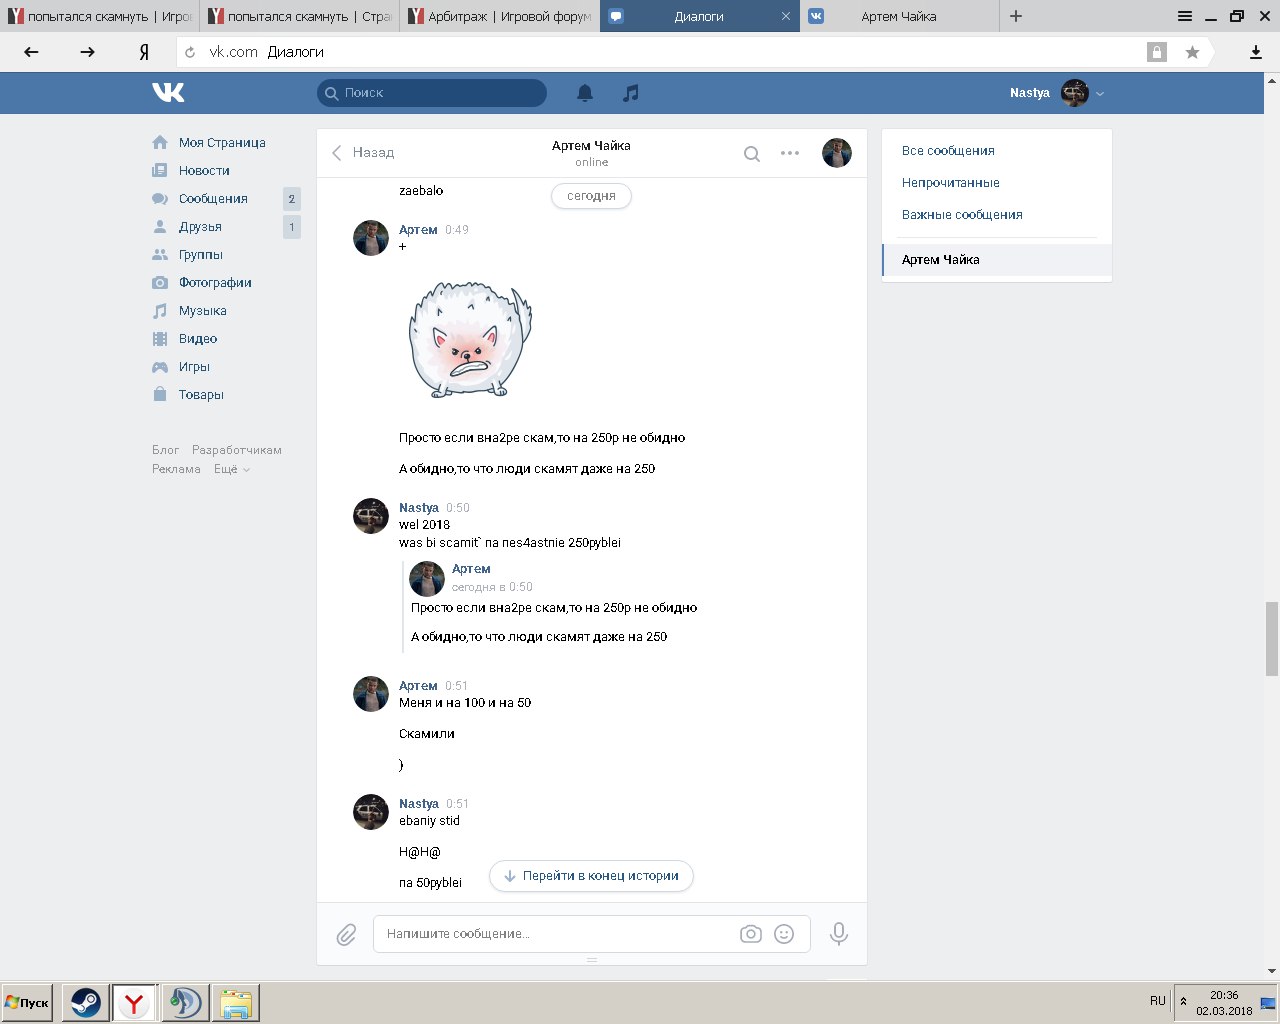Click the vk.com address bar
The image size is (1280, 1024).
pyautogui.click(x=660, y=52)
